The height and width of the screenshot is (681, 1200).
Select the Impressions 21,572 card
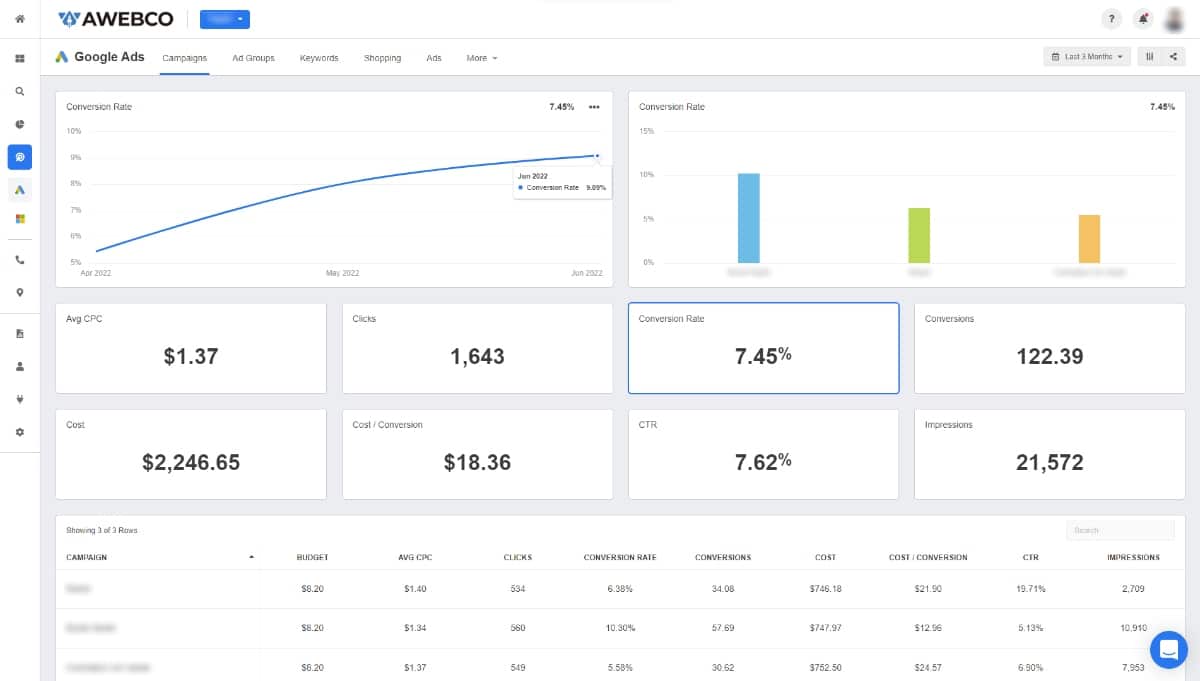coord(1050,454)
